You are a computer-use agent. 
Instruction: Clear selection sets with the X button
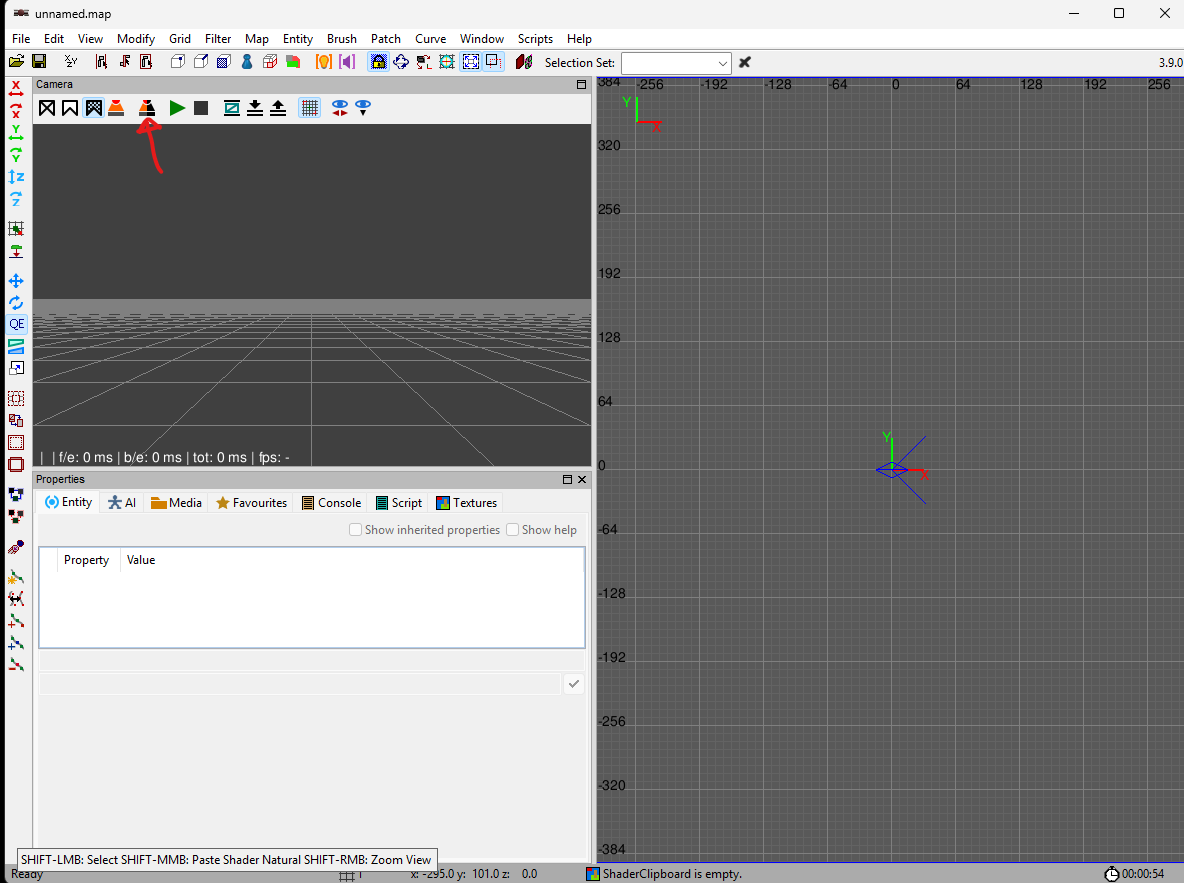745,62
